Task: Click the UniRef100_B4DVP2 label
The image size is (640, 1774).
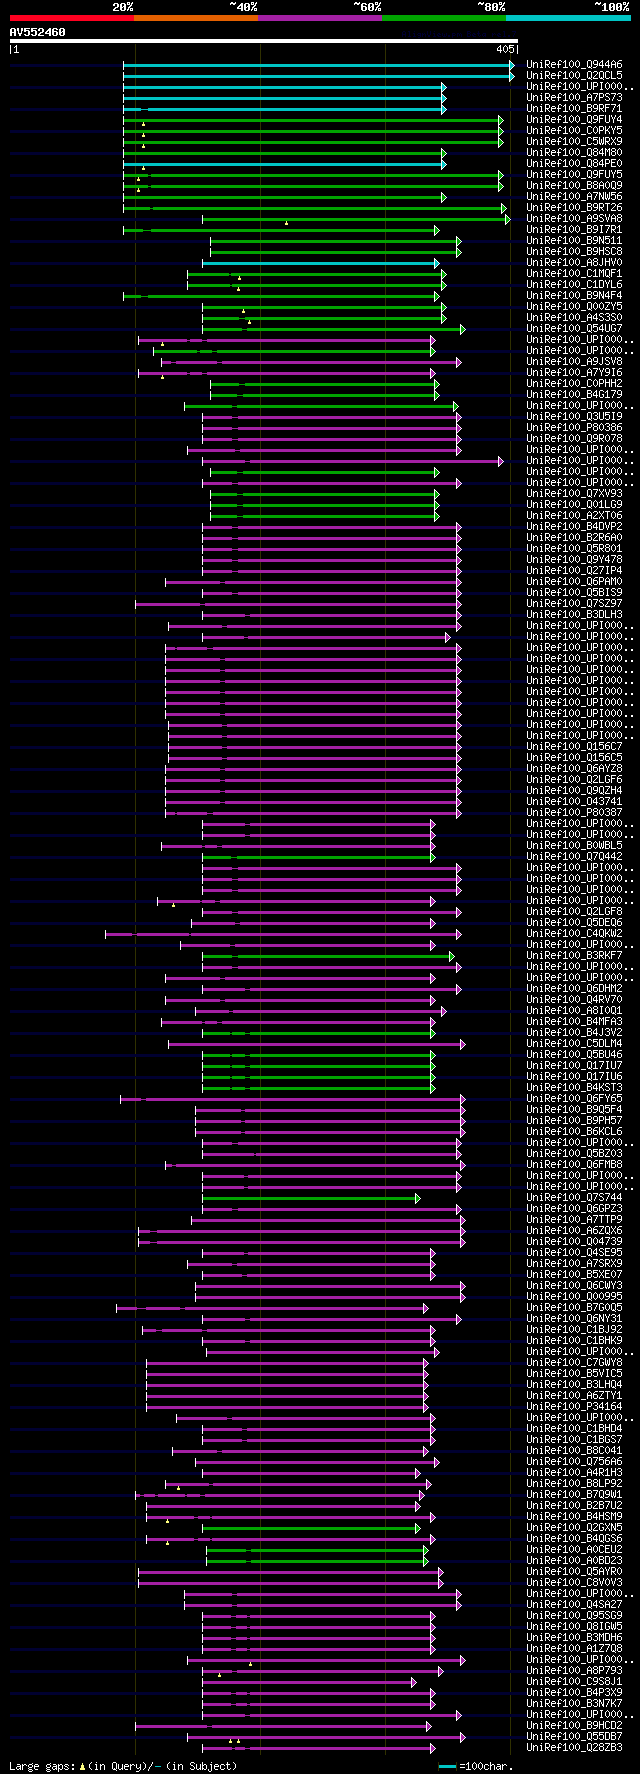Action: 574,527
